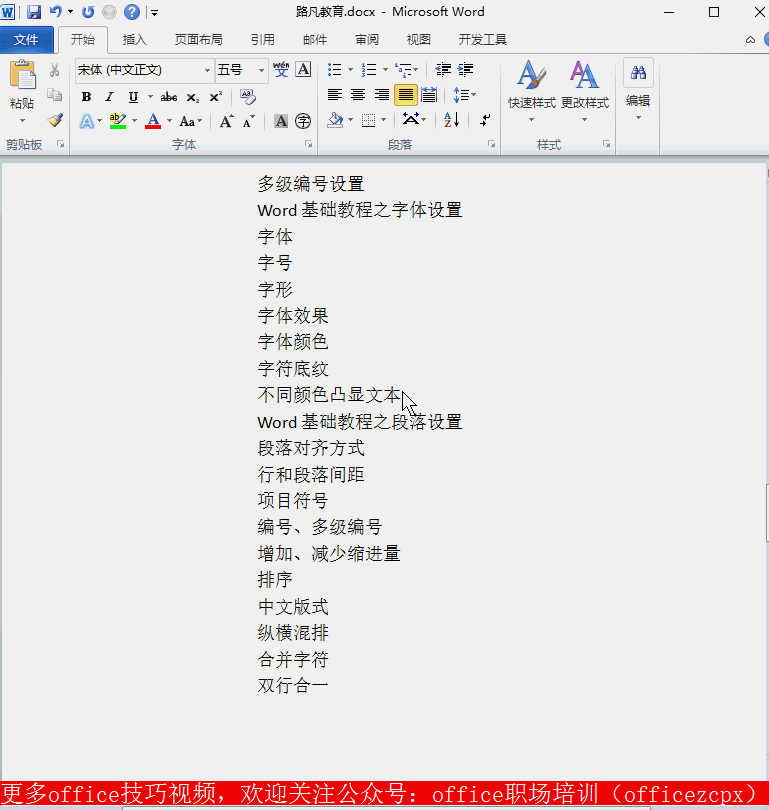This screenshot has width=769, height=810.
Task: Switch to the 引用 tab
Action: point(262,39)
